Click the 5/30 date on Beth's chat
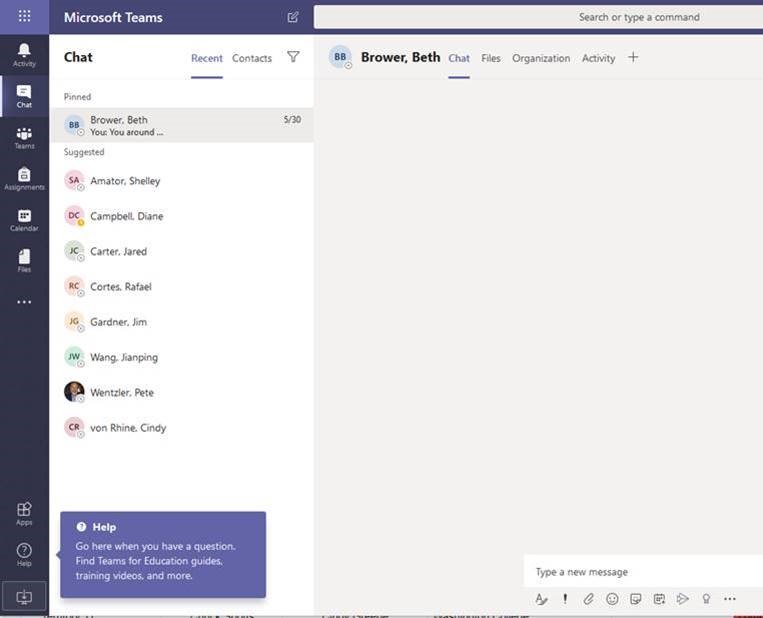The image size is (763, 618). tap(292, 119)
